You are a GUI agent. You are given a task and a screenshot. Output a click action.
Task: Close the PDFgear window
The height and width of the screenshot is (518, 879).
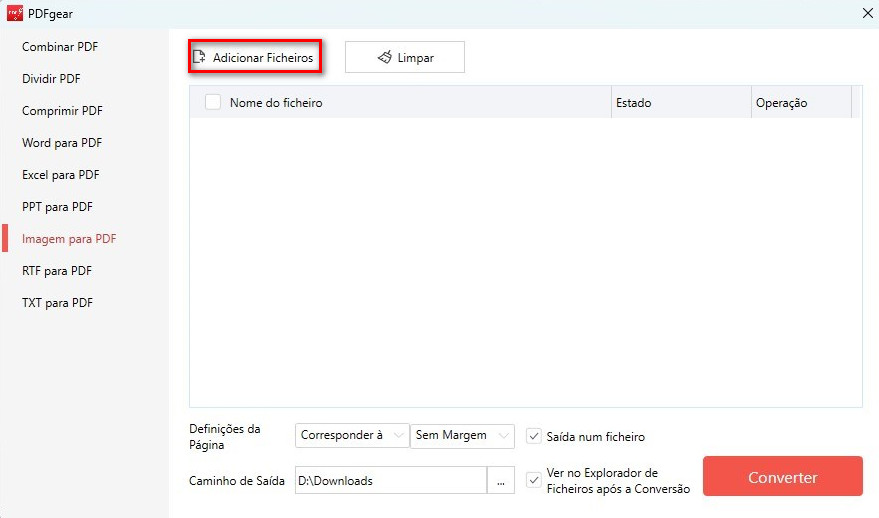(x=867, y=13)
